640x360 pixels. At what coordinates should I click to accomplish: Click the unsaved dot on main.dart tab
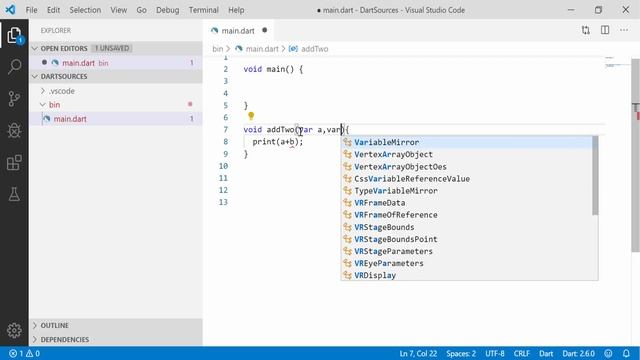coord(264,30)
